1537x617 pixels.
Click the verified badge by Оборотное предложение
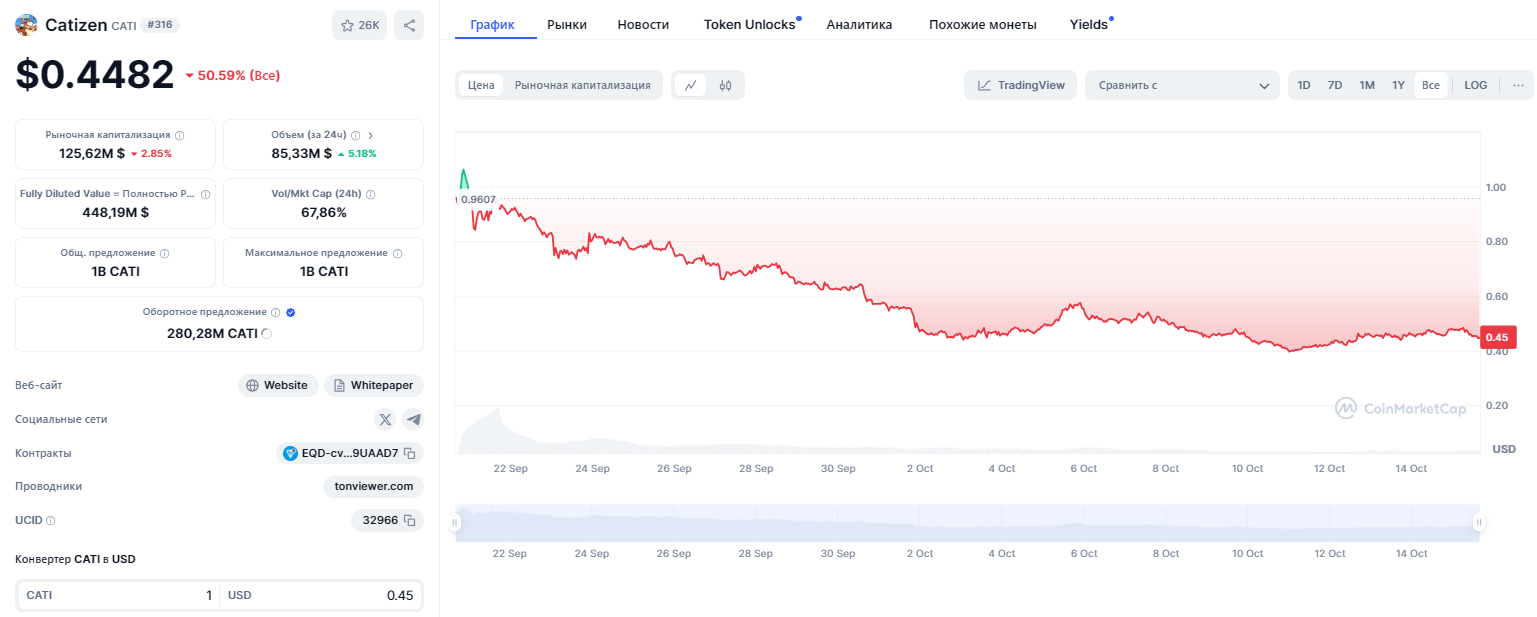click(x=291, y=312)
